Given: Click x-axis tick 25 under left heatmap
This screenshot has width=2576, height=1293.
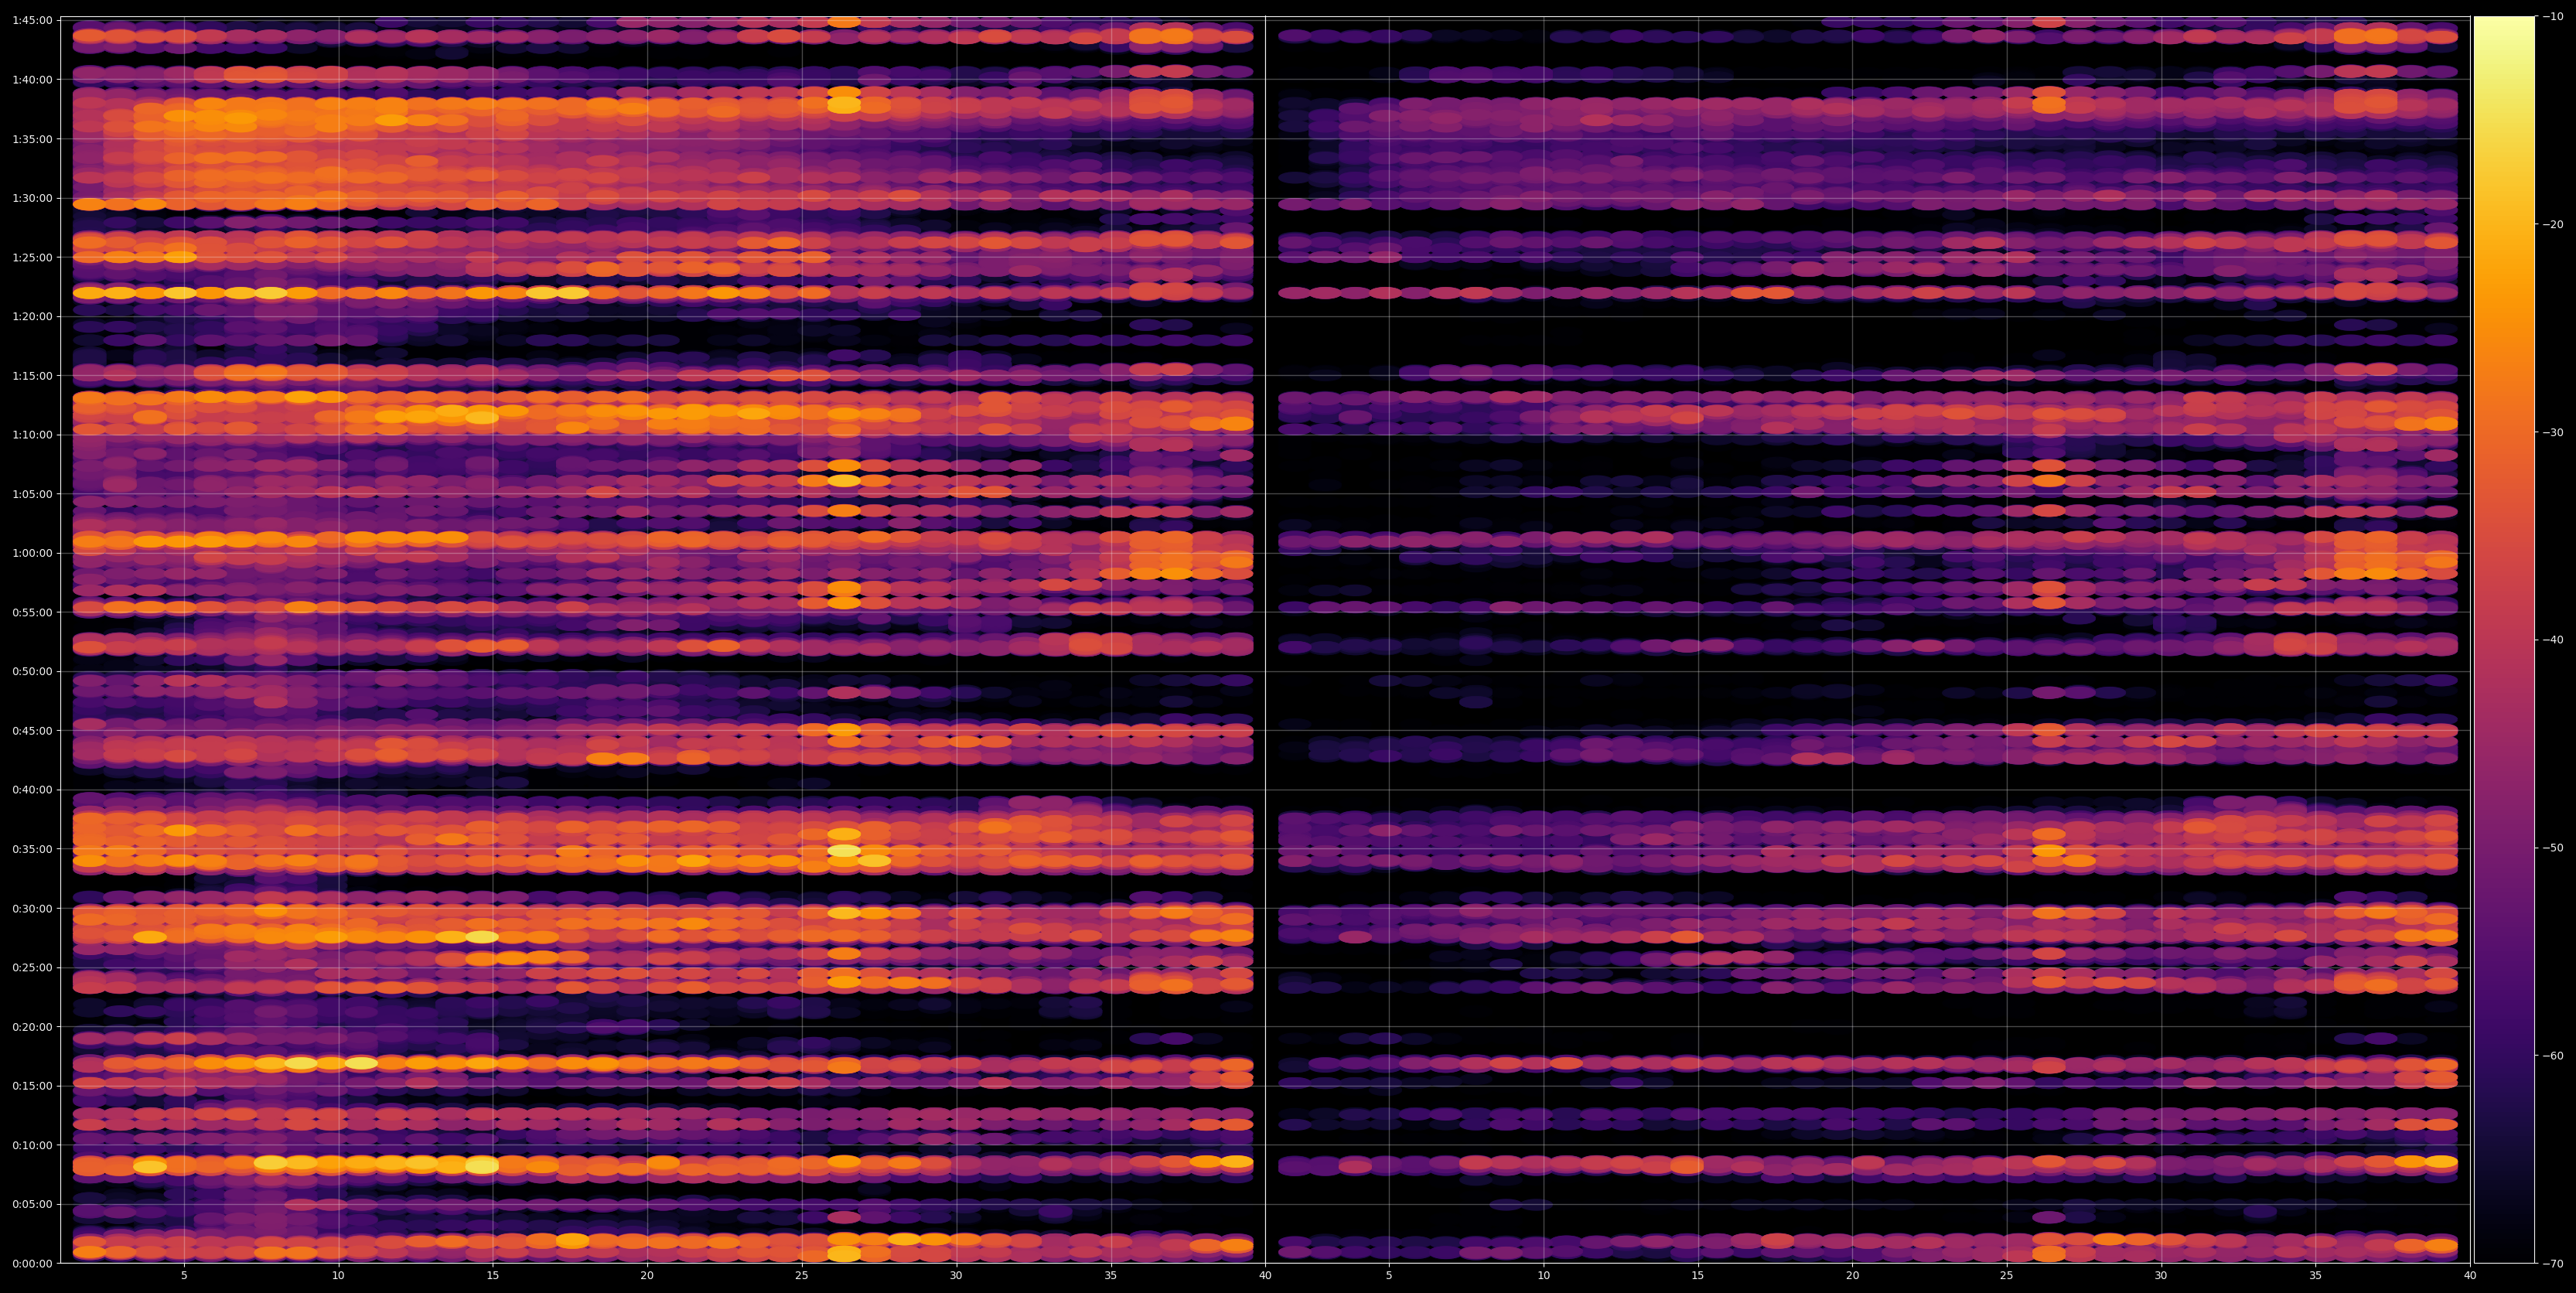Looking at the screenshot, I should 802,1275.
